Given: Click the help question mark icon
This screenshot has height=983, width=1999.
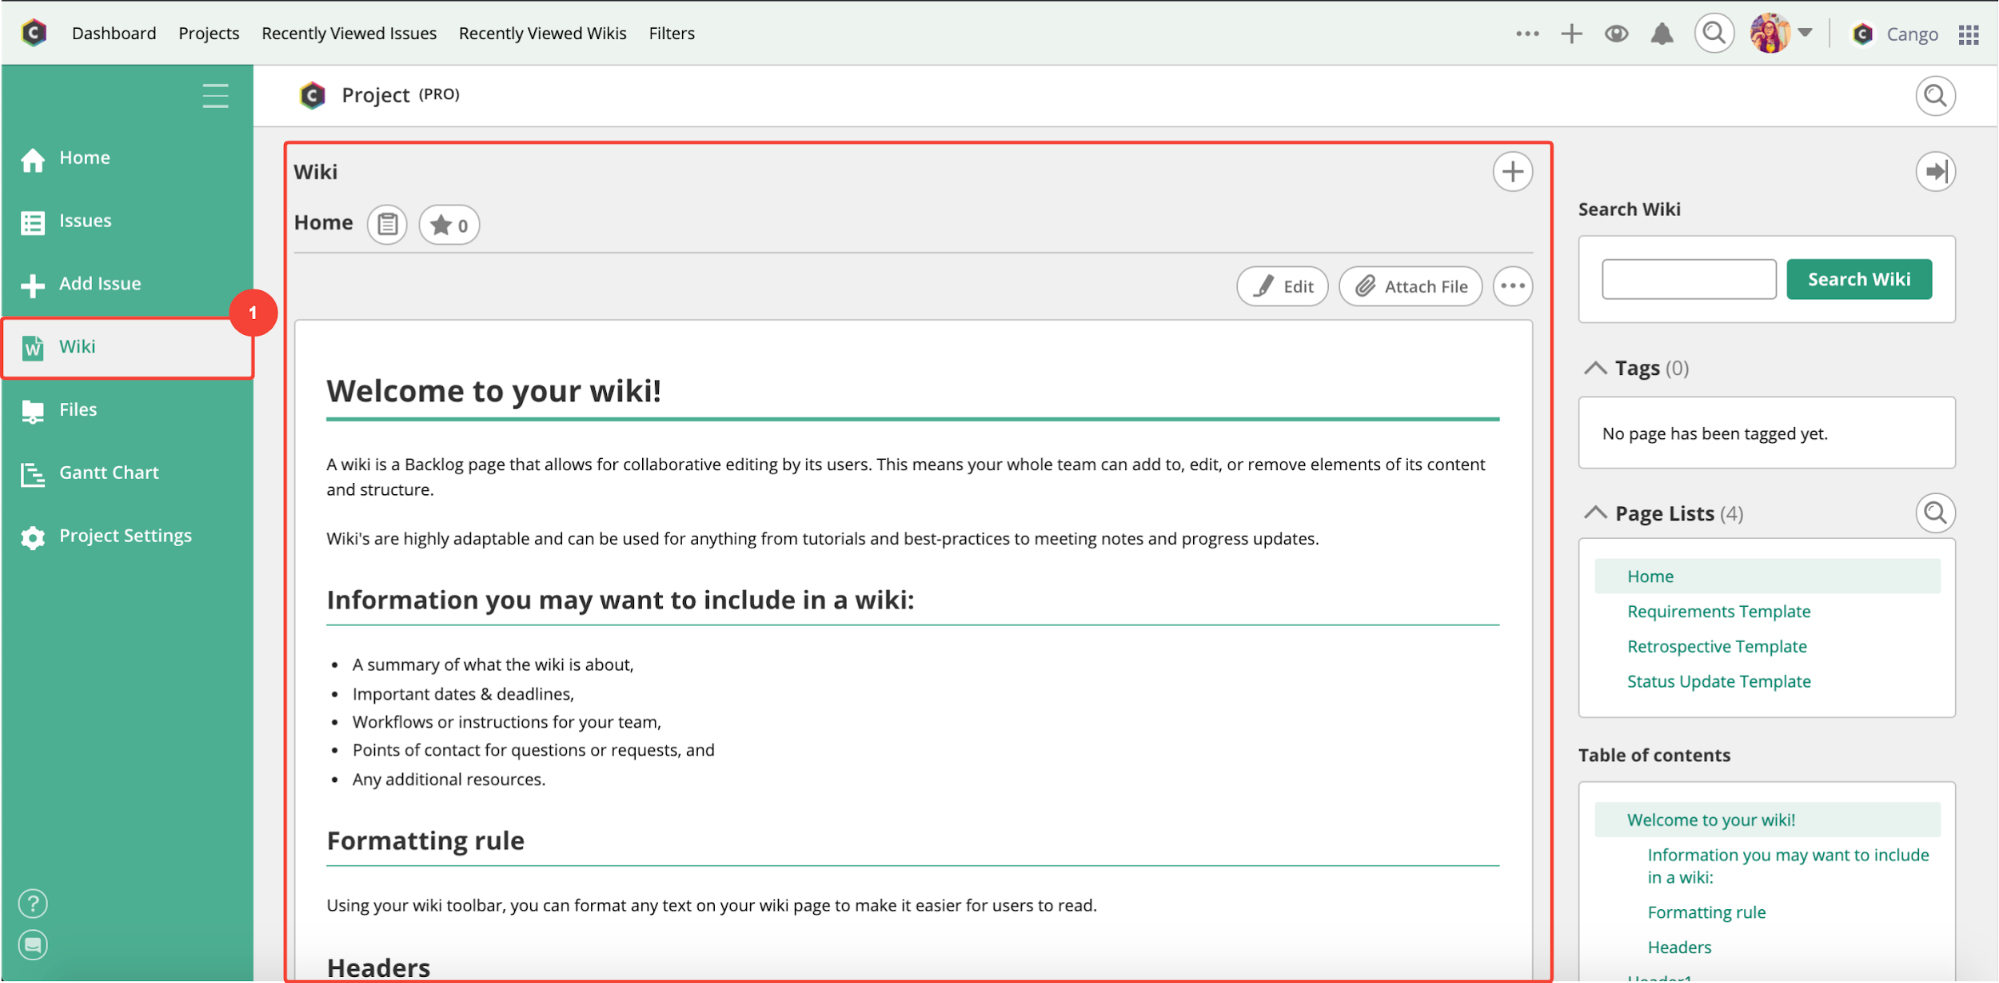Looking at the screenshot, I should (33, 904).
